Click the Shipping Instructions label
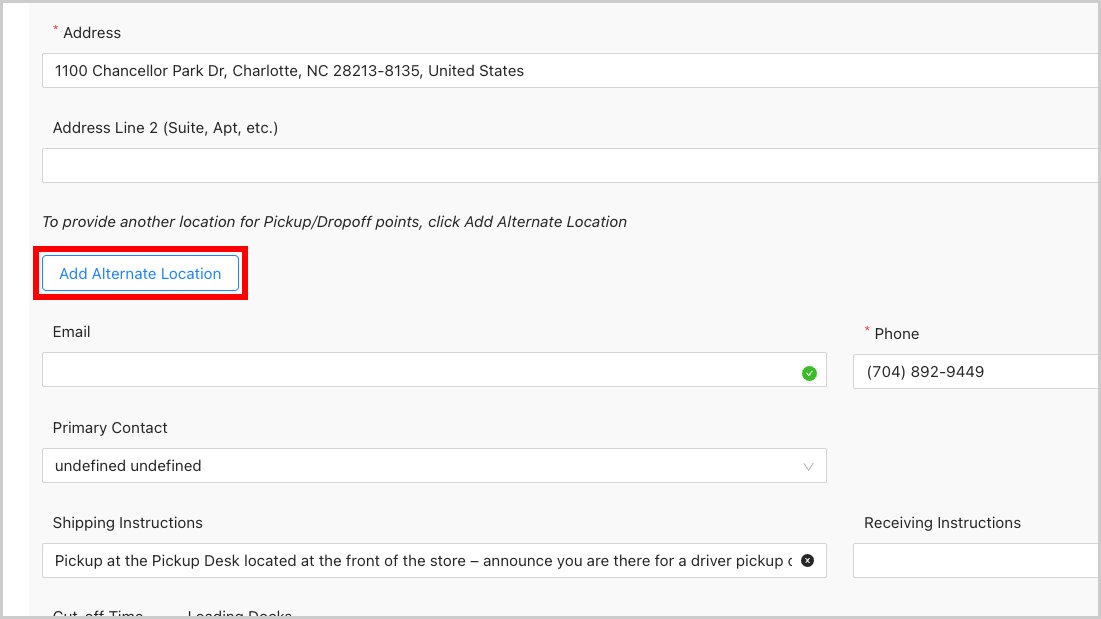1101x619 pixels. 127,523
